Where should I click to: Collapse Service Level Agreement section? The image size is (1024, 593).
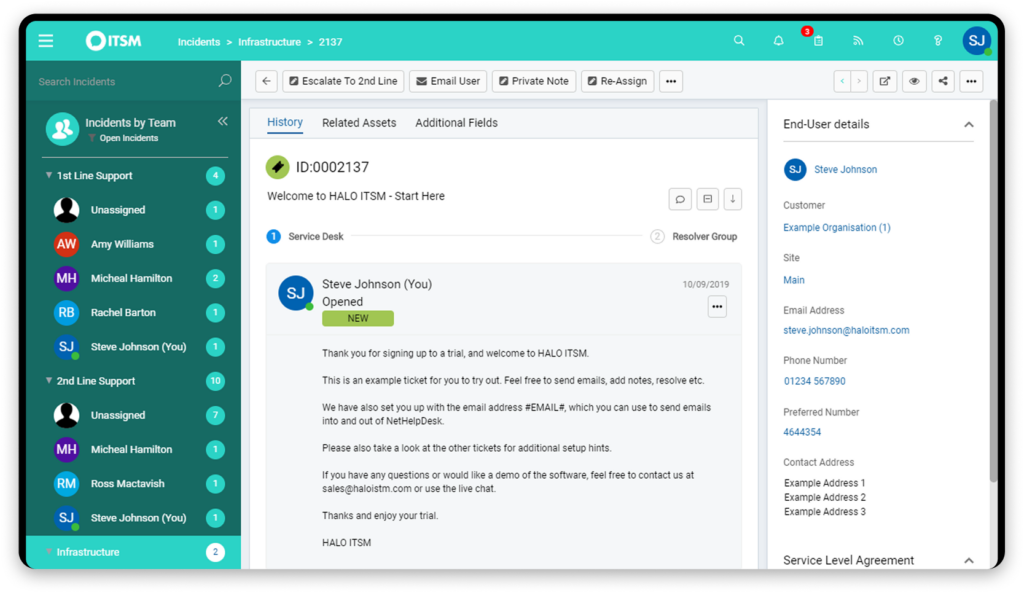click(968, 560)
